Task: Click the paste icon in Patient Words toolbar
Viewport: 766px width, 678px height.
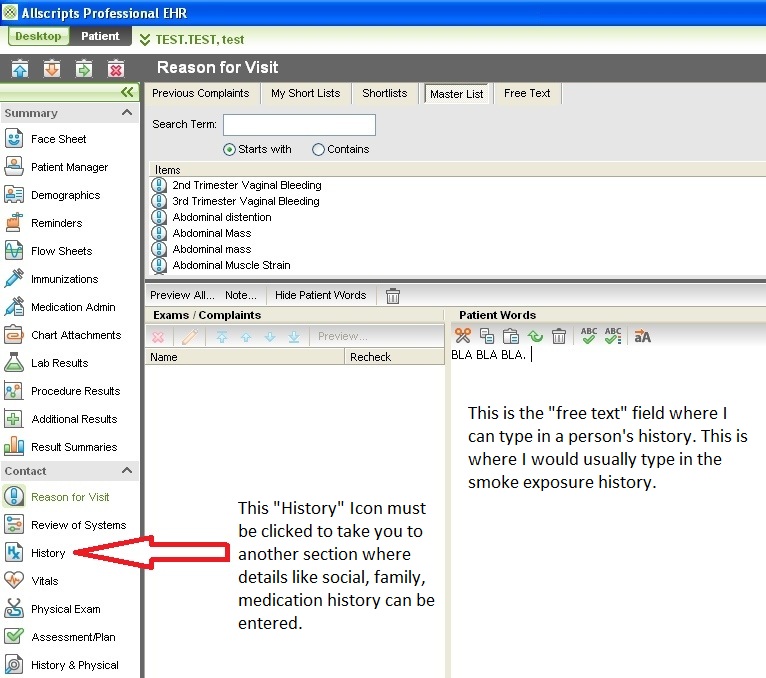Action: coord(511,336)
